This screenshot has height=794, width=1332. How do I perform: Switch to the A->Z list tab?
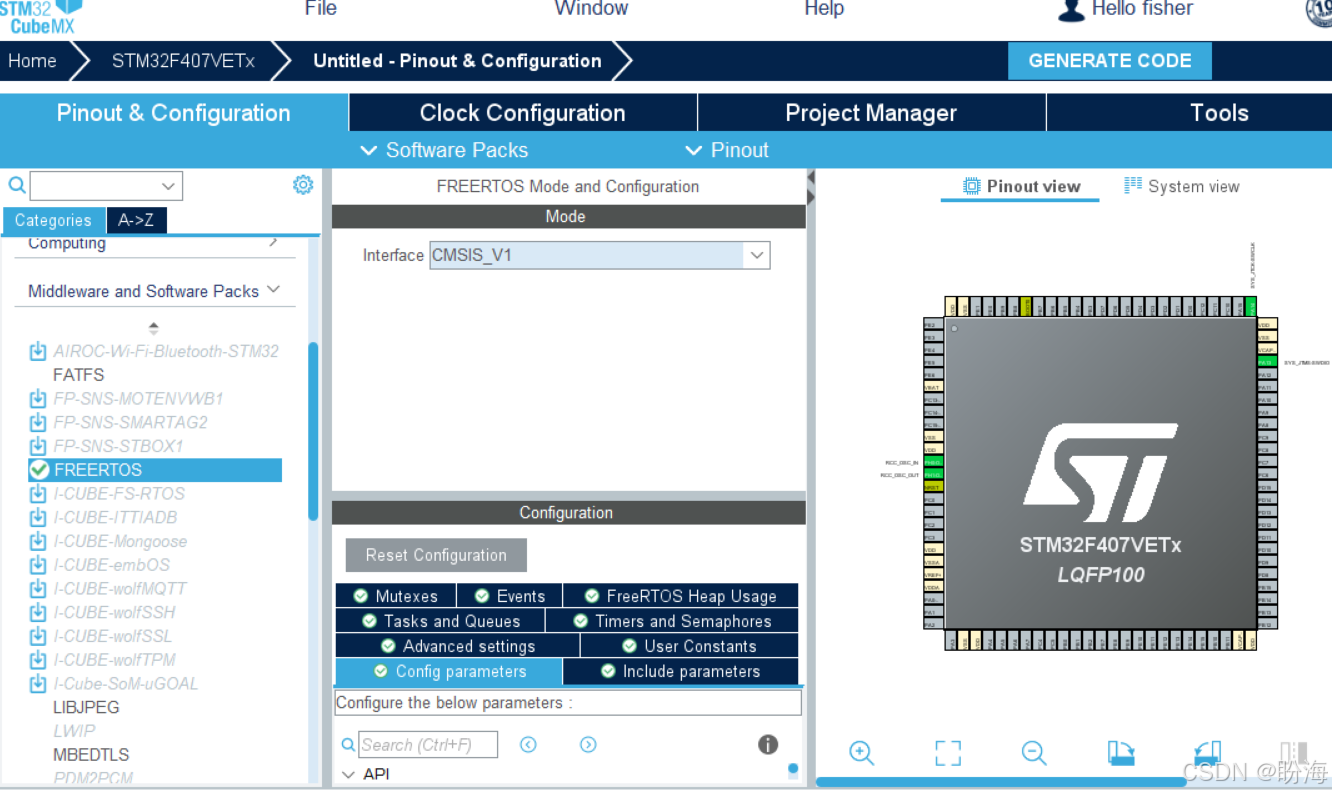click(136, 220)
